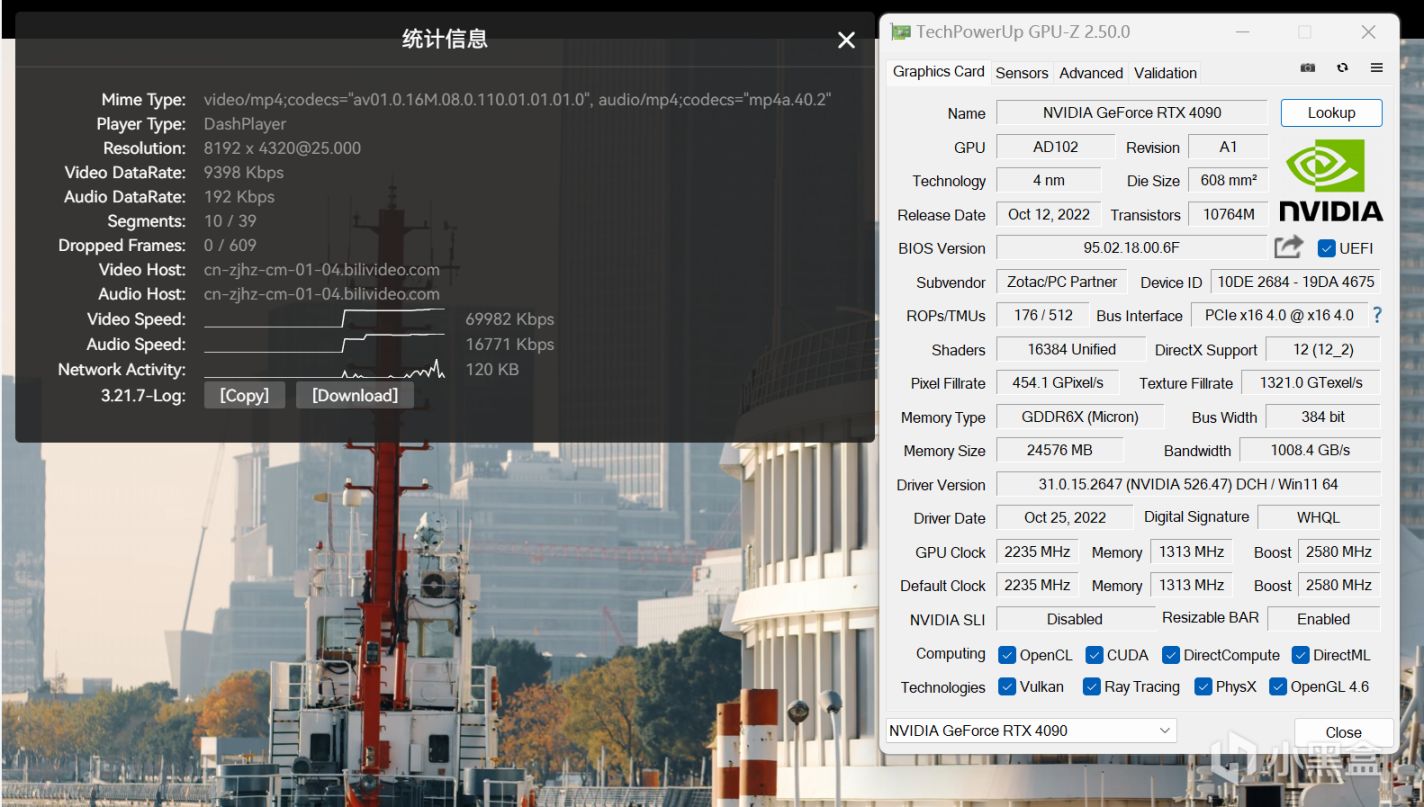
Task: Click the Texture Fillrate field 1321.0 GTexel/s
Action: [1311, 383]
